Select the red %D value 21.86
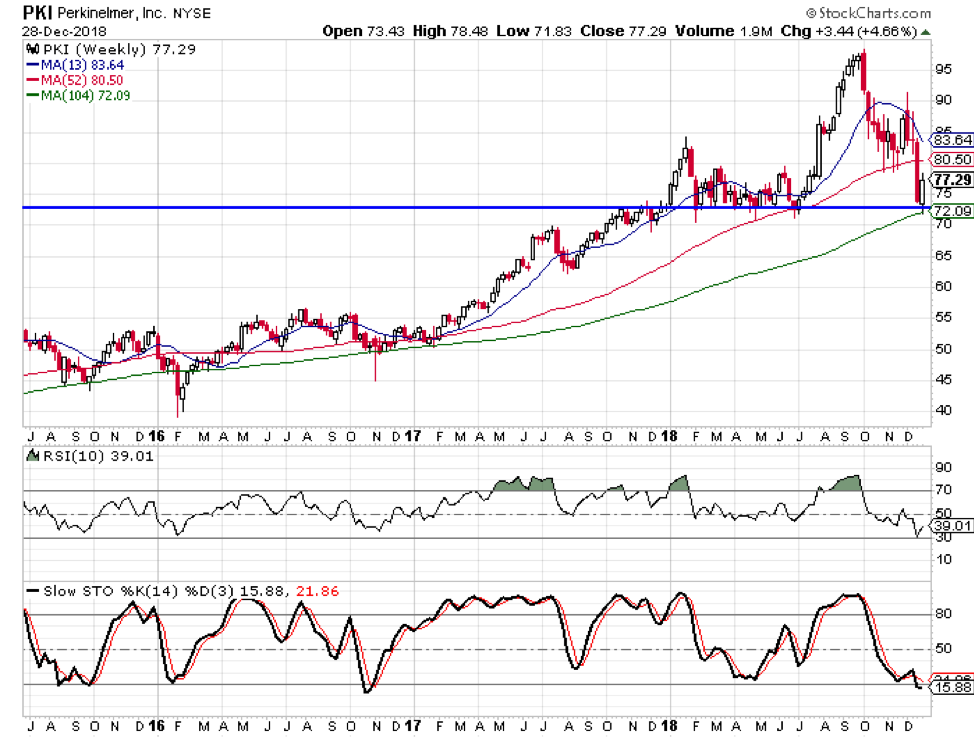Viewport: 974px width, 737px height. pos(317,590)
